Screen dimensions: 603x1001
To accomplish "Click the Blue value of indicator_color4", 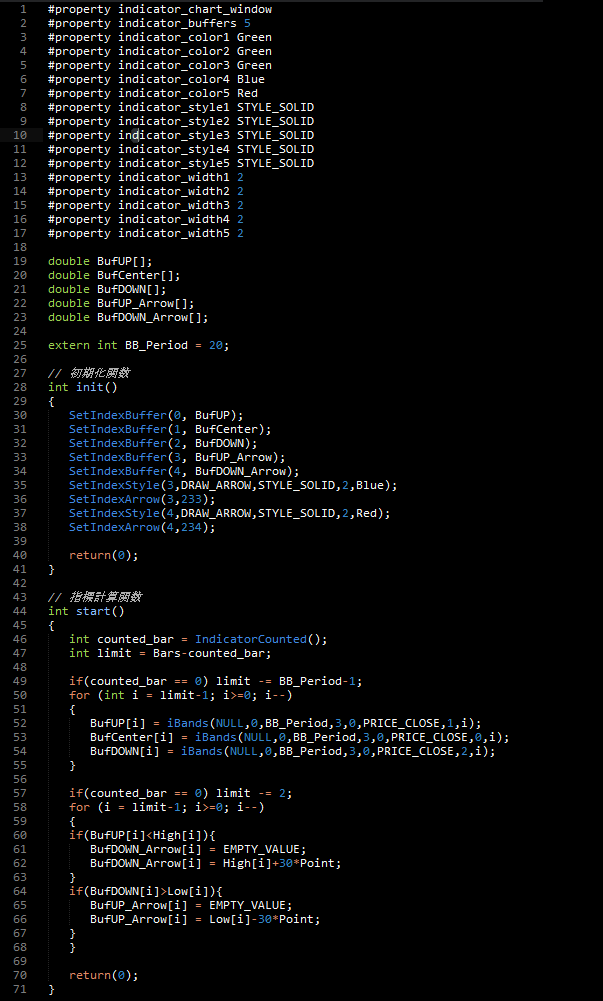I will (x=251, y=79).
